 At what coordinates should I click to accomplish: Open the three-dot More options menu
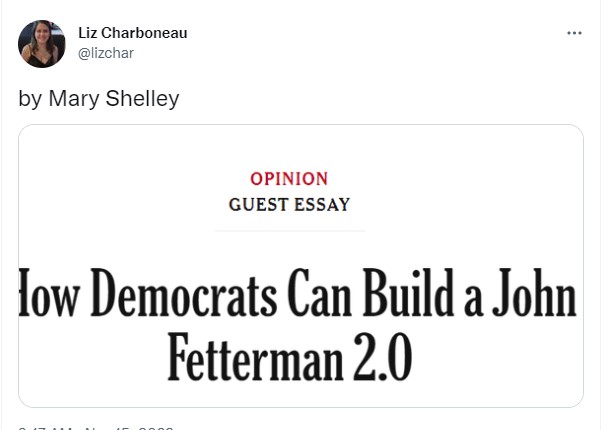(574, 33)
